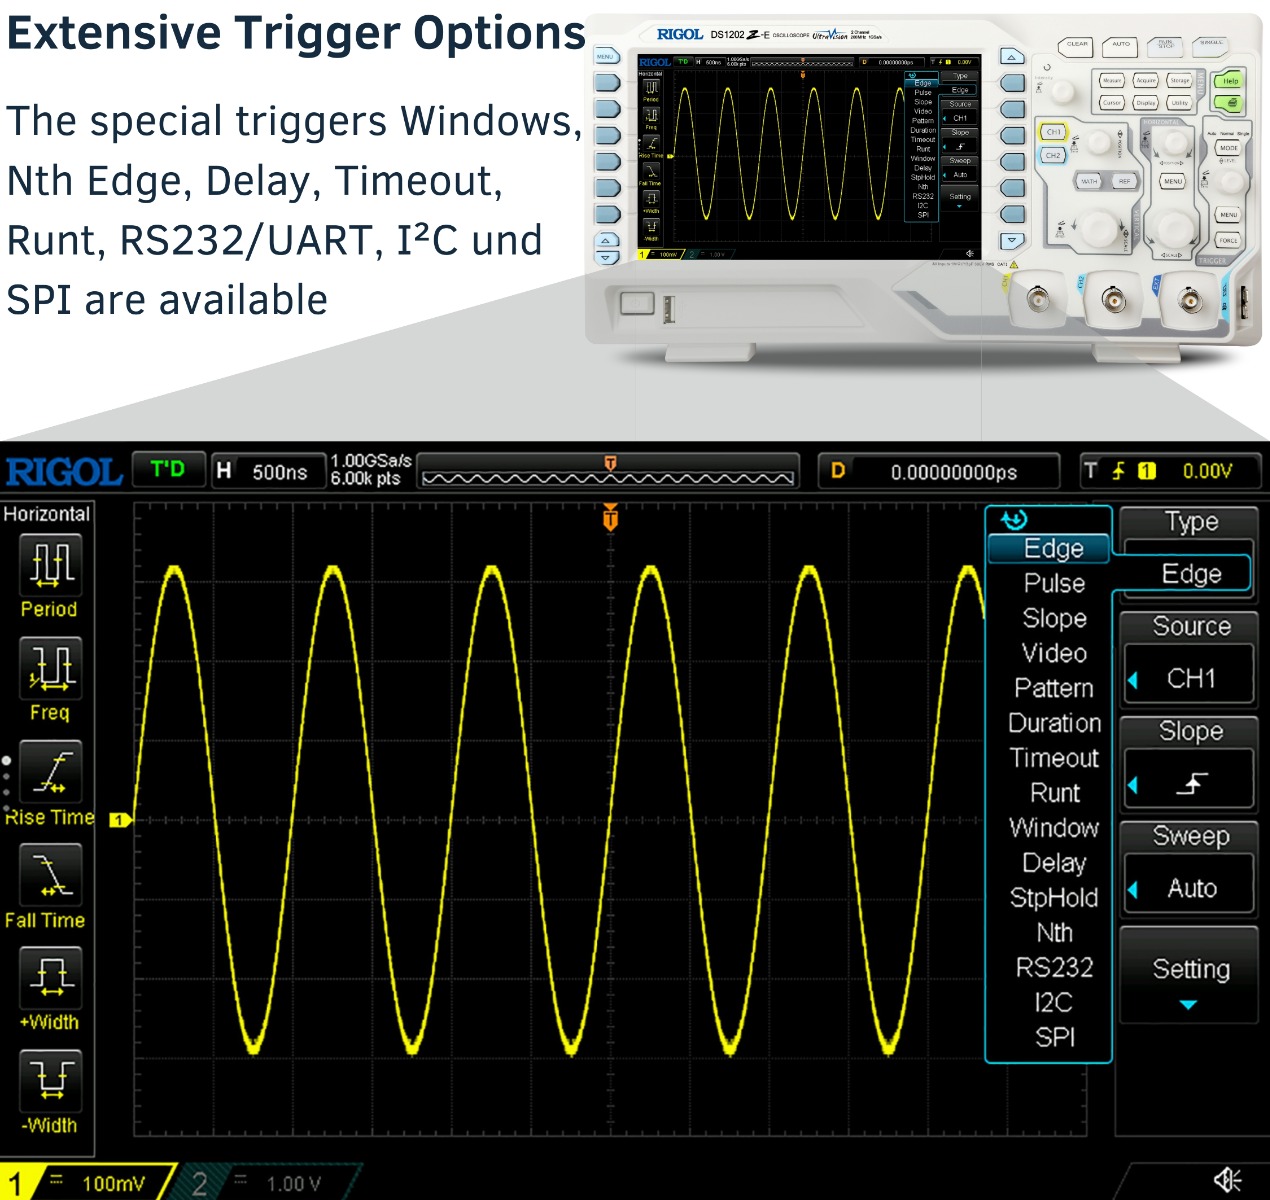
Task: Click the waveform memory bar in the enlarged screen
Action: point(608,471)
